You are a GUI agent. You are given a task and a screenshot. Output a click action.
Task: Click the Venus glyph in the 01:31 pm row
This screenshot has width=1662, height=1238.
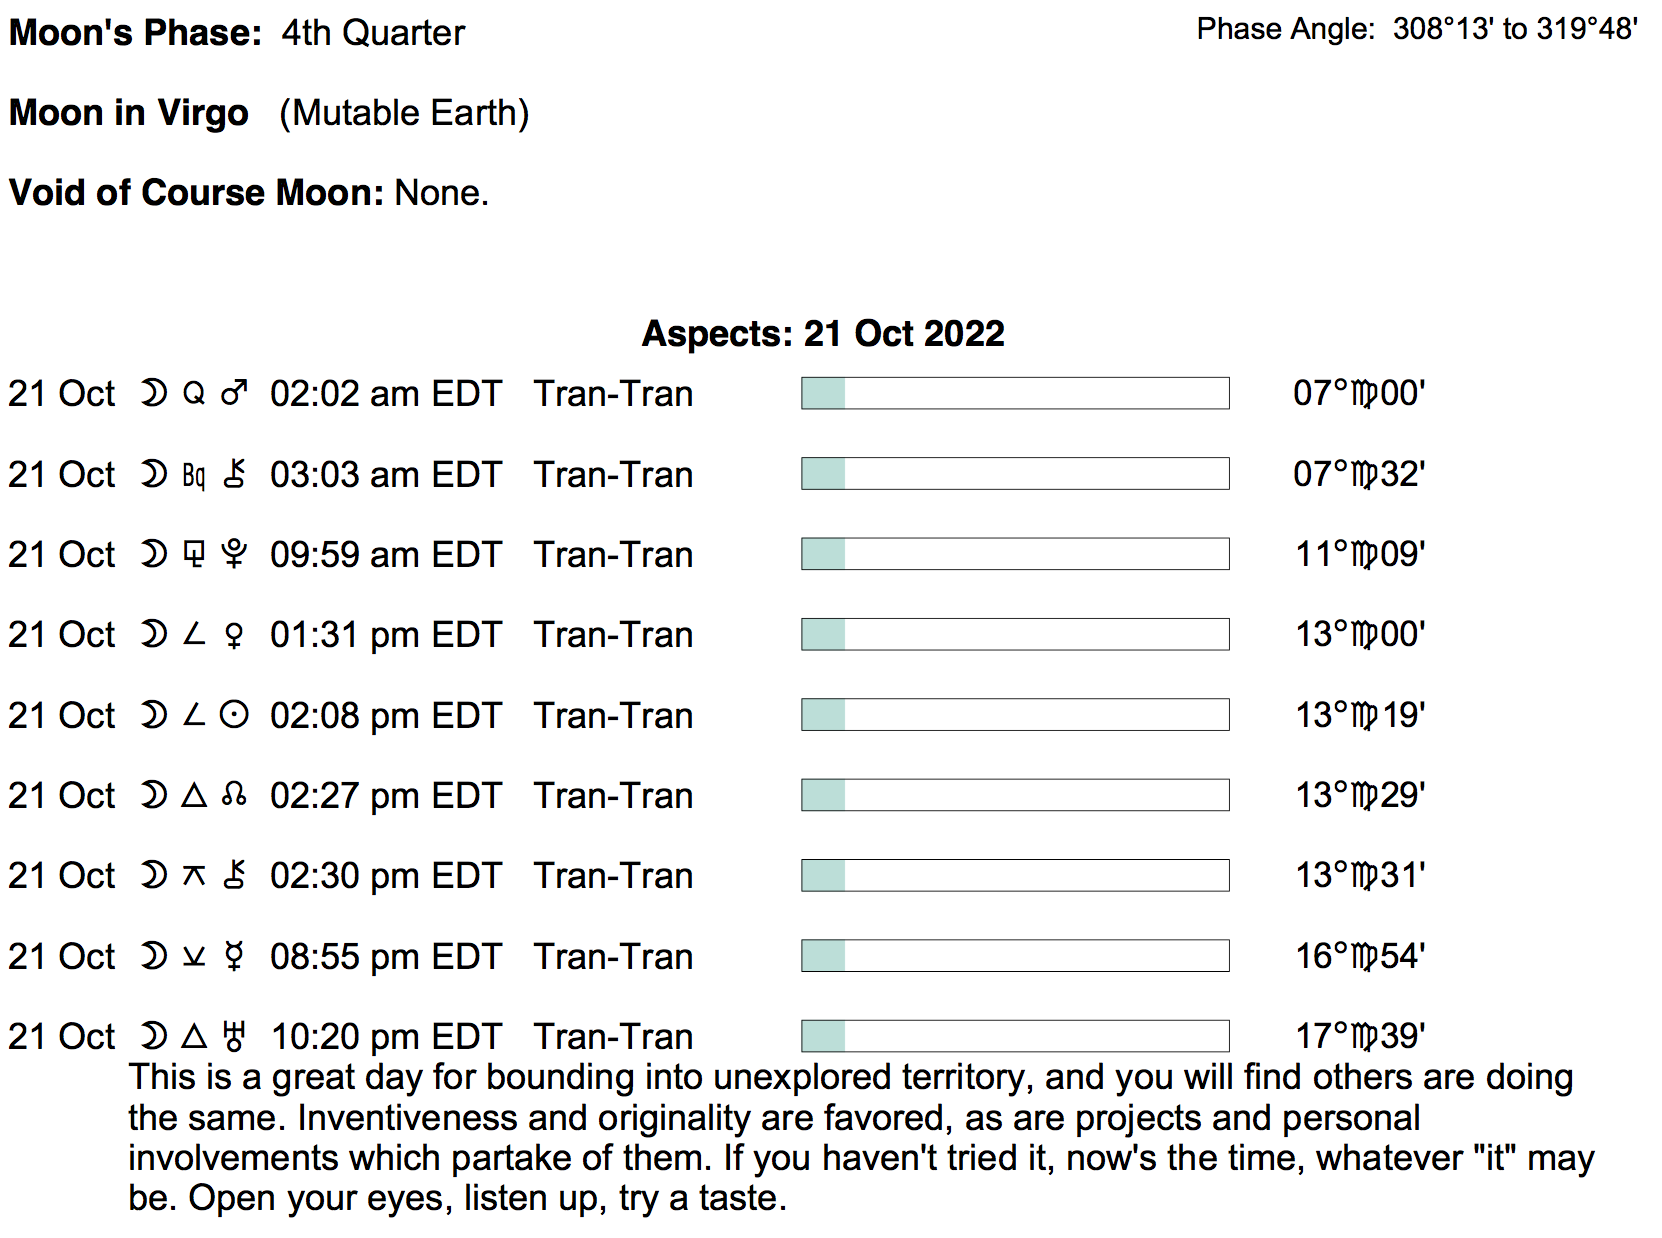(x=234, y=635)
